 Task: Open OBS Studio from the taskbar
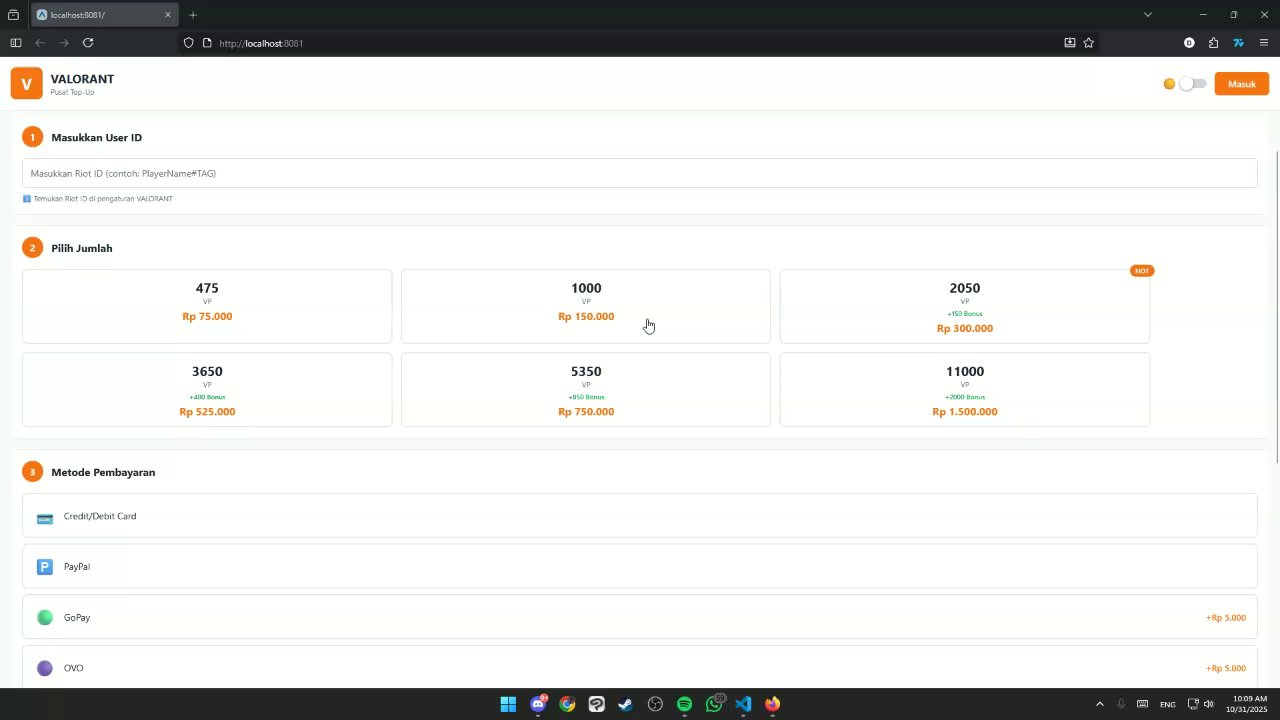pyautogui.click(x=655, y=704)
